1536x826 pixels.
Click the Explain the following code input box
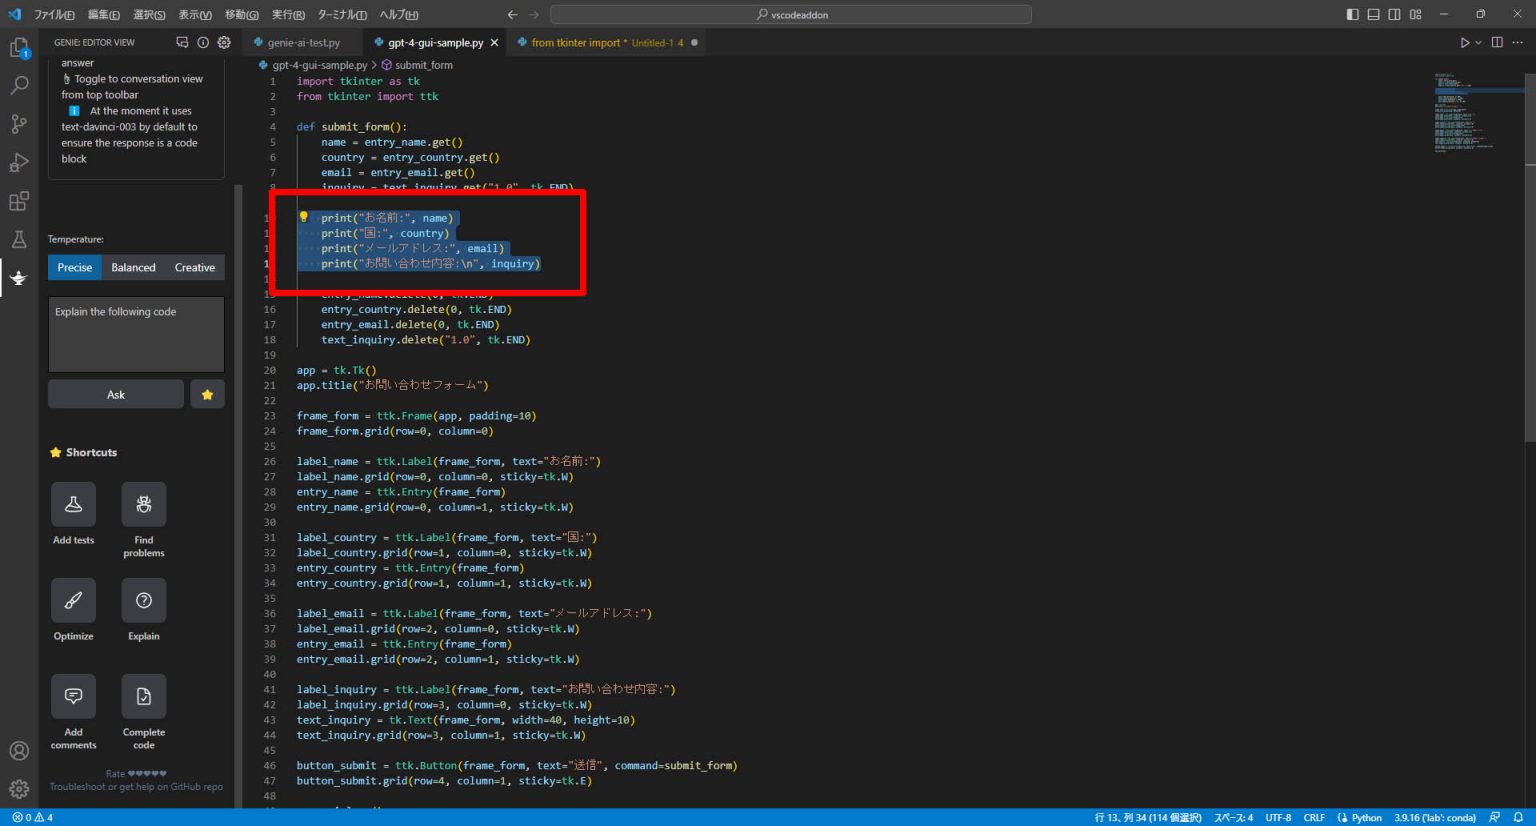(136, 334)
